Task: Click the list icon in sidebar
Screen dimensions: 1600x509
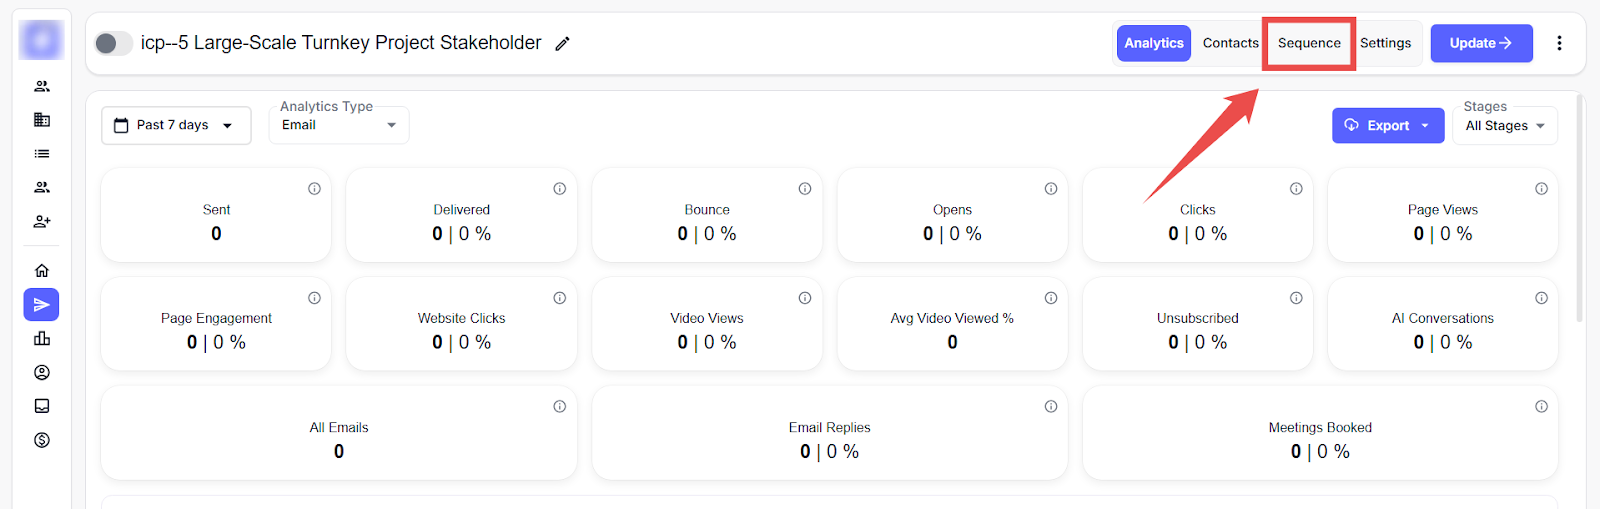Action: (x=42, y=154)
